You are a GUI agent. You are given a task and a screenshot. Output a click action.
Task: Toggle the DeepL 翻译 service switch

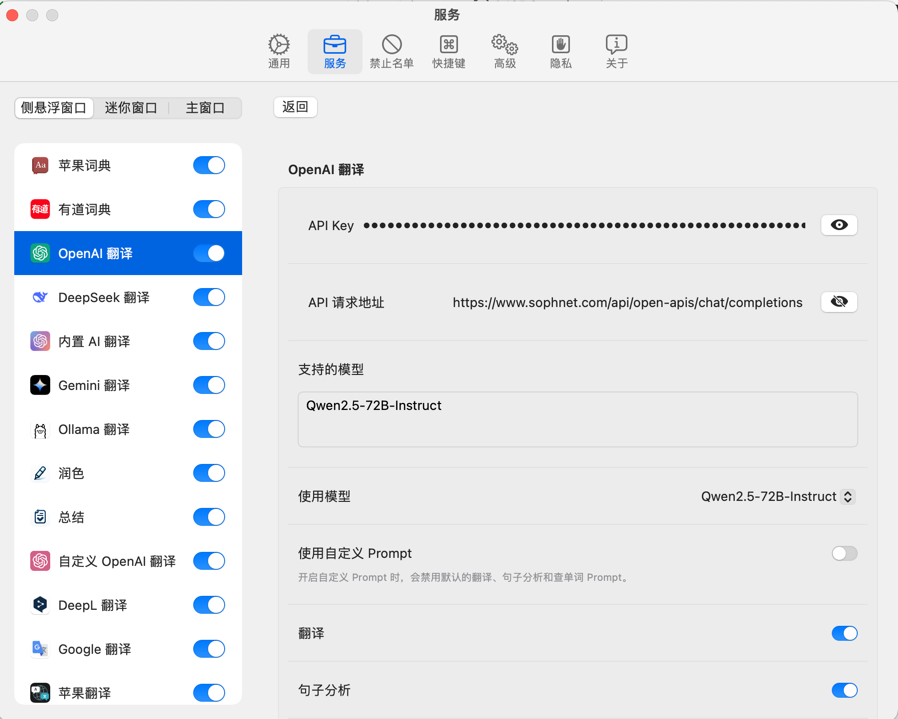point(209,605)
